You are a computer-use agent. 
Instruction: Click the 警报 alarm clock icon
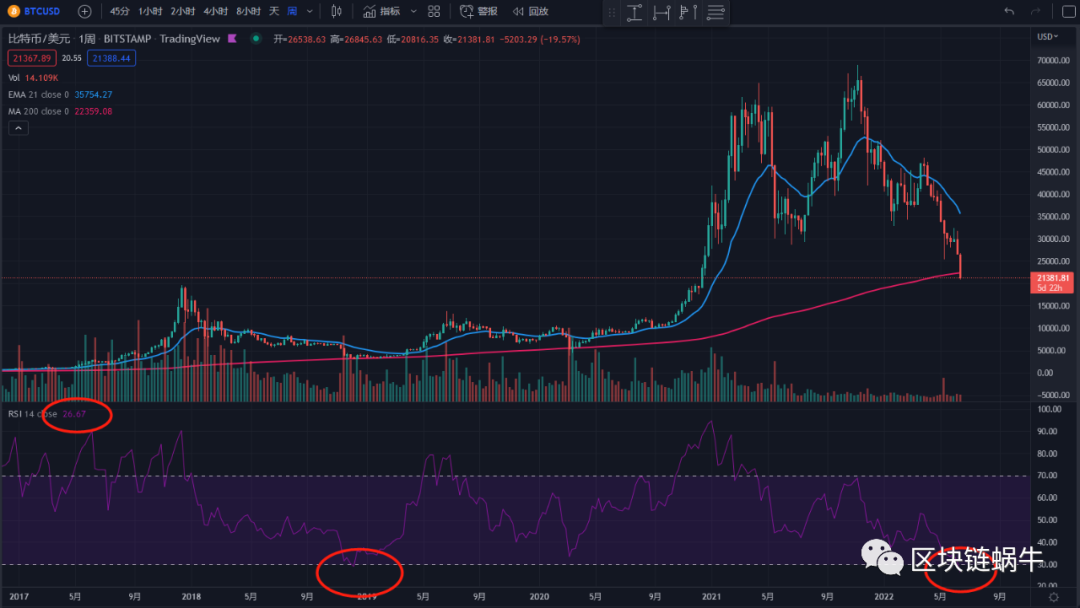pyautogui.click(x=467, y=11)
